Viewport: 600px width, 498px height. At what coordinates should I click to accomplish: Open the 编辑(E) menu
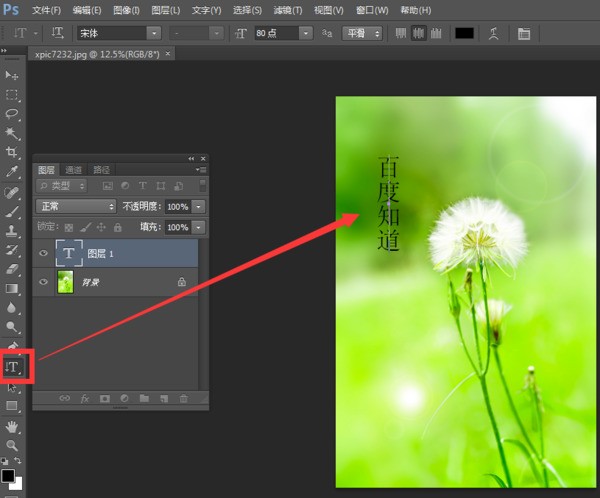click(x=87, y=10)
